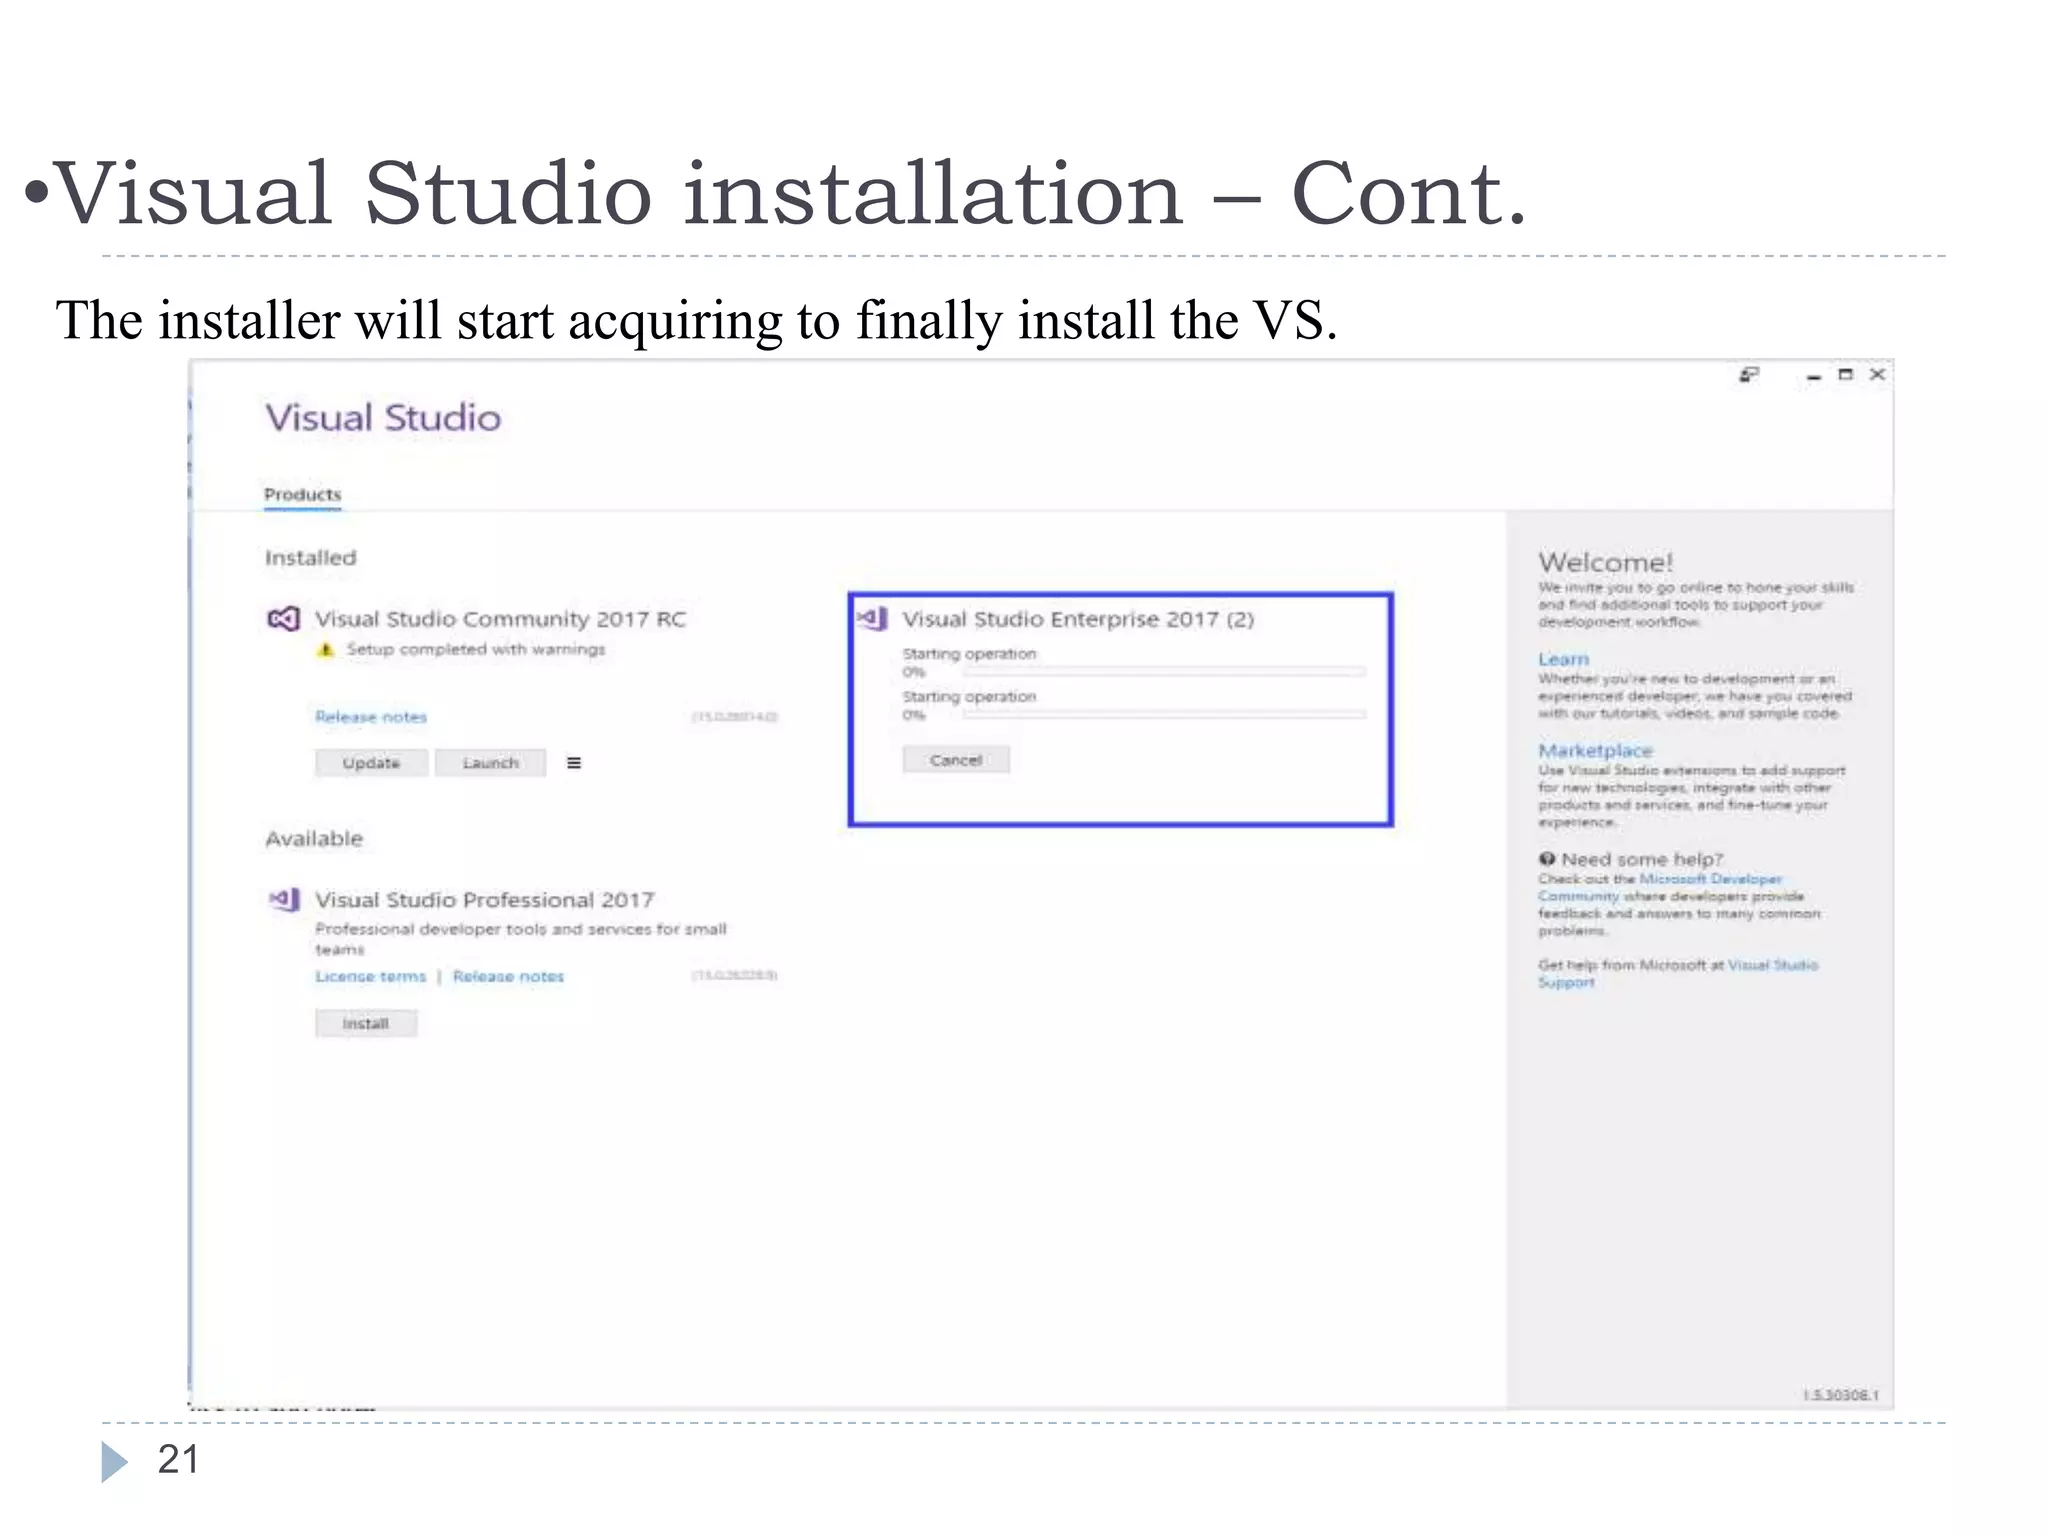Open the Marketplace link in Welcome panel

point(1595,750)
